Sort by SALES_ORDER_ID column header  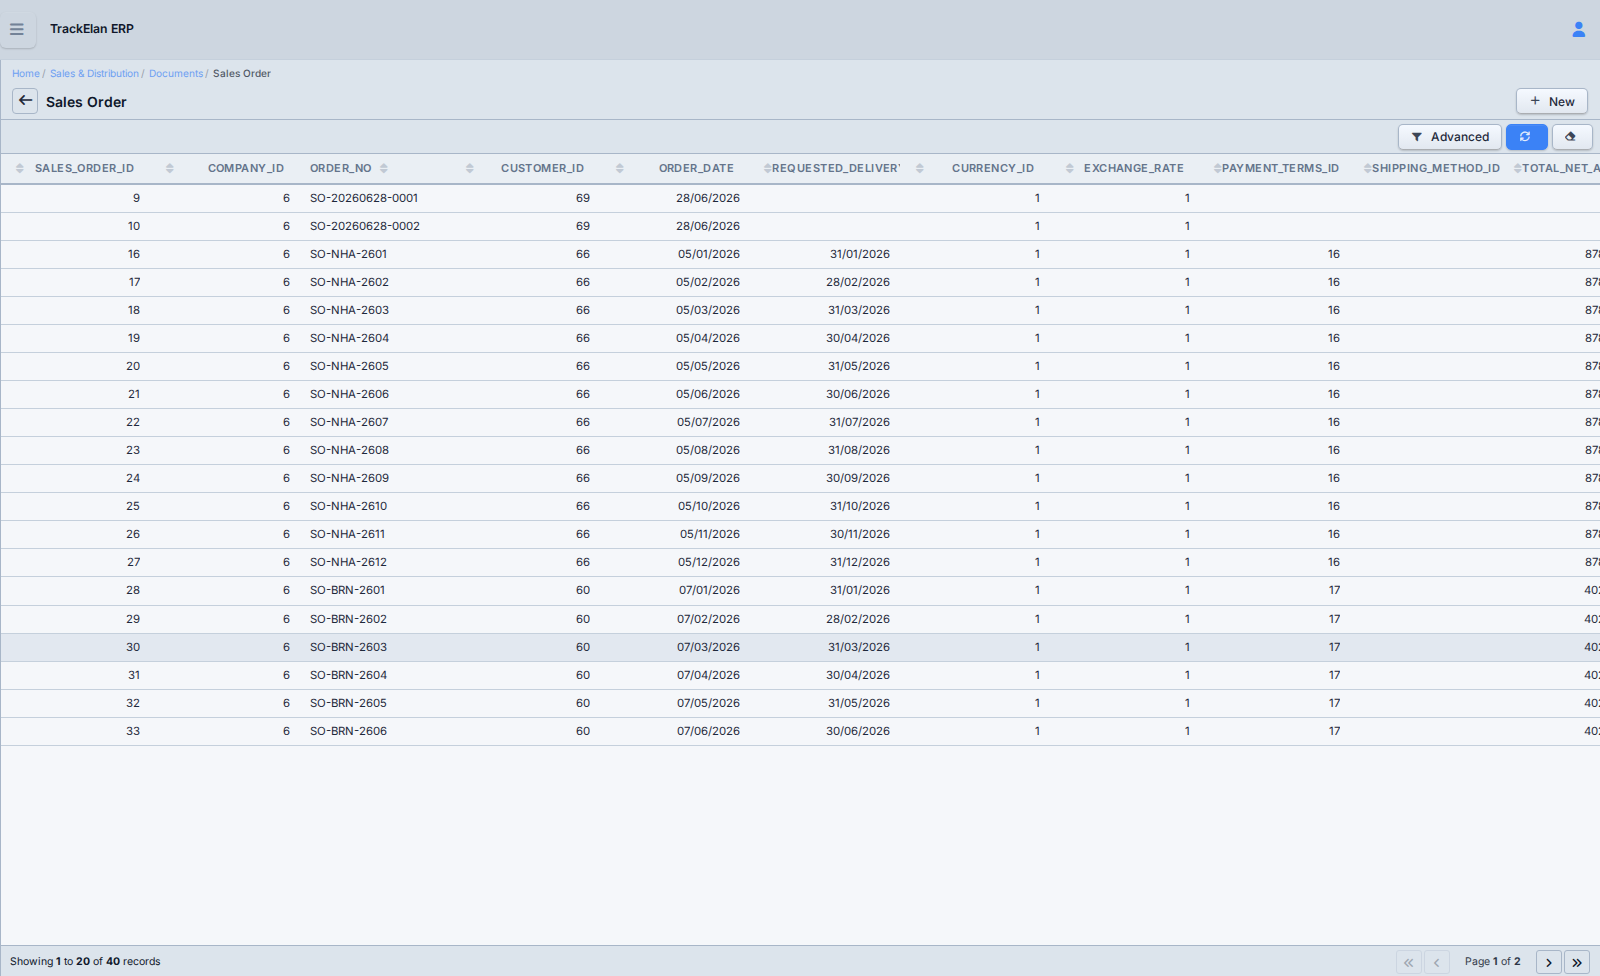tap(84, 168)
